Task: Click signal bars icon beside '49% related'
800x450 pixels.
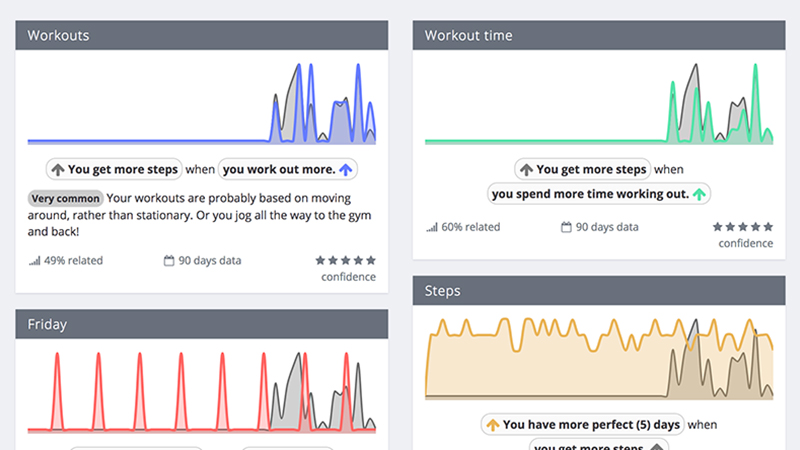Action: 34,261
